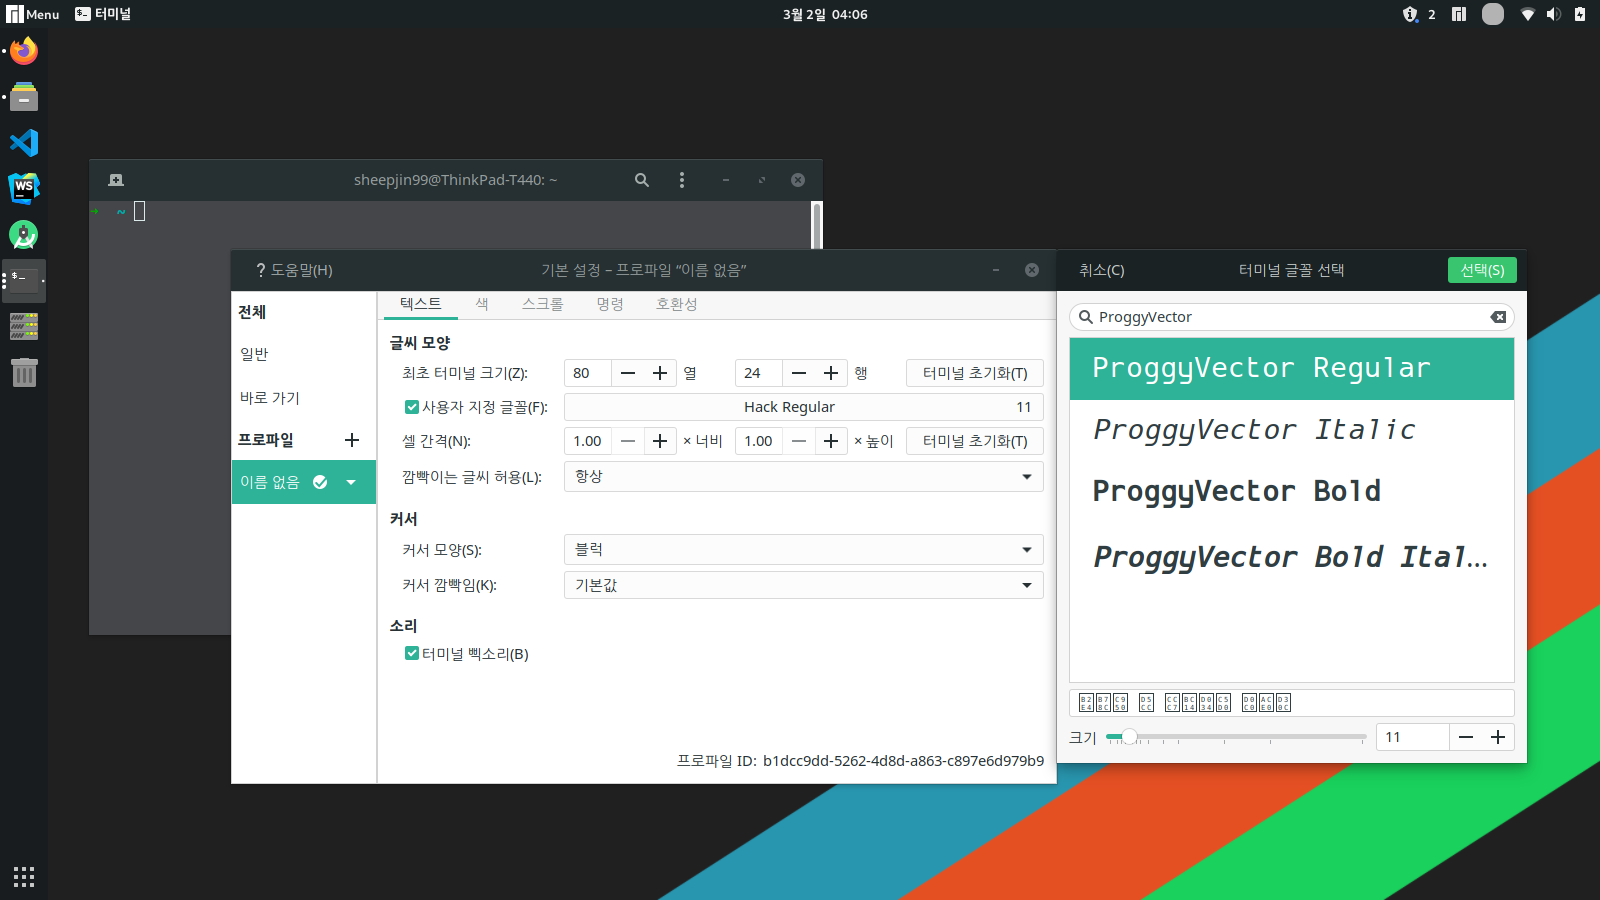Image resolution: width=1600 pixels, height=900 pixels.
Task: Open the security shield tray icon
Action: (x=1410, y=14)
